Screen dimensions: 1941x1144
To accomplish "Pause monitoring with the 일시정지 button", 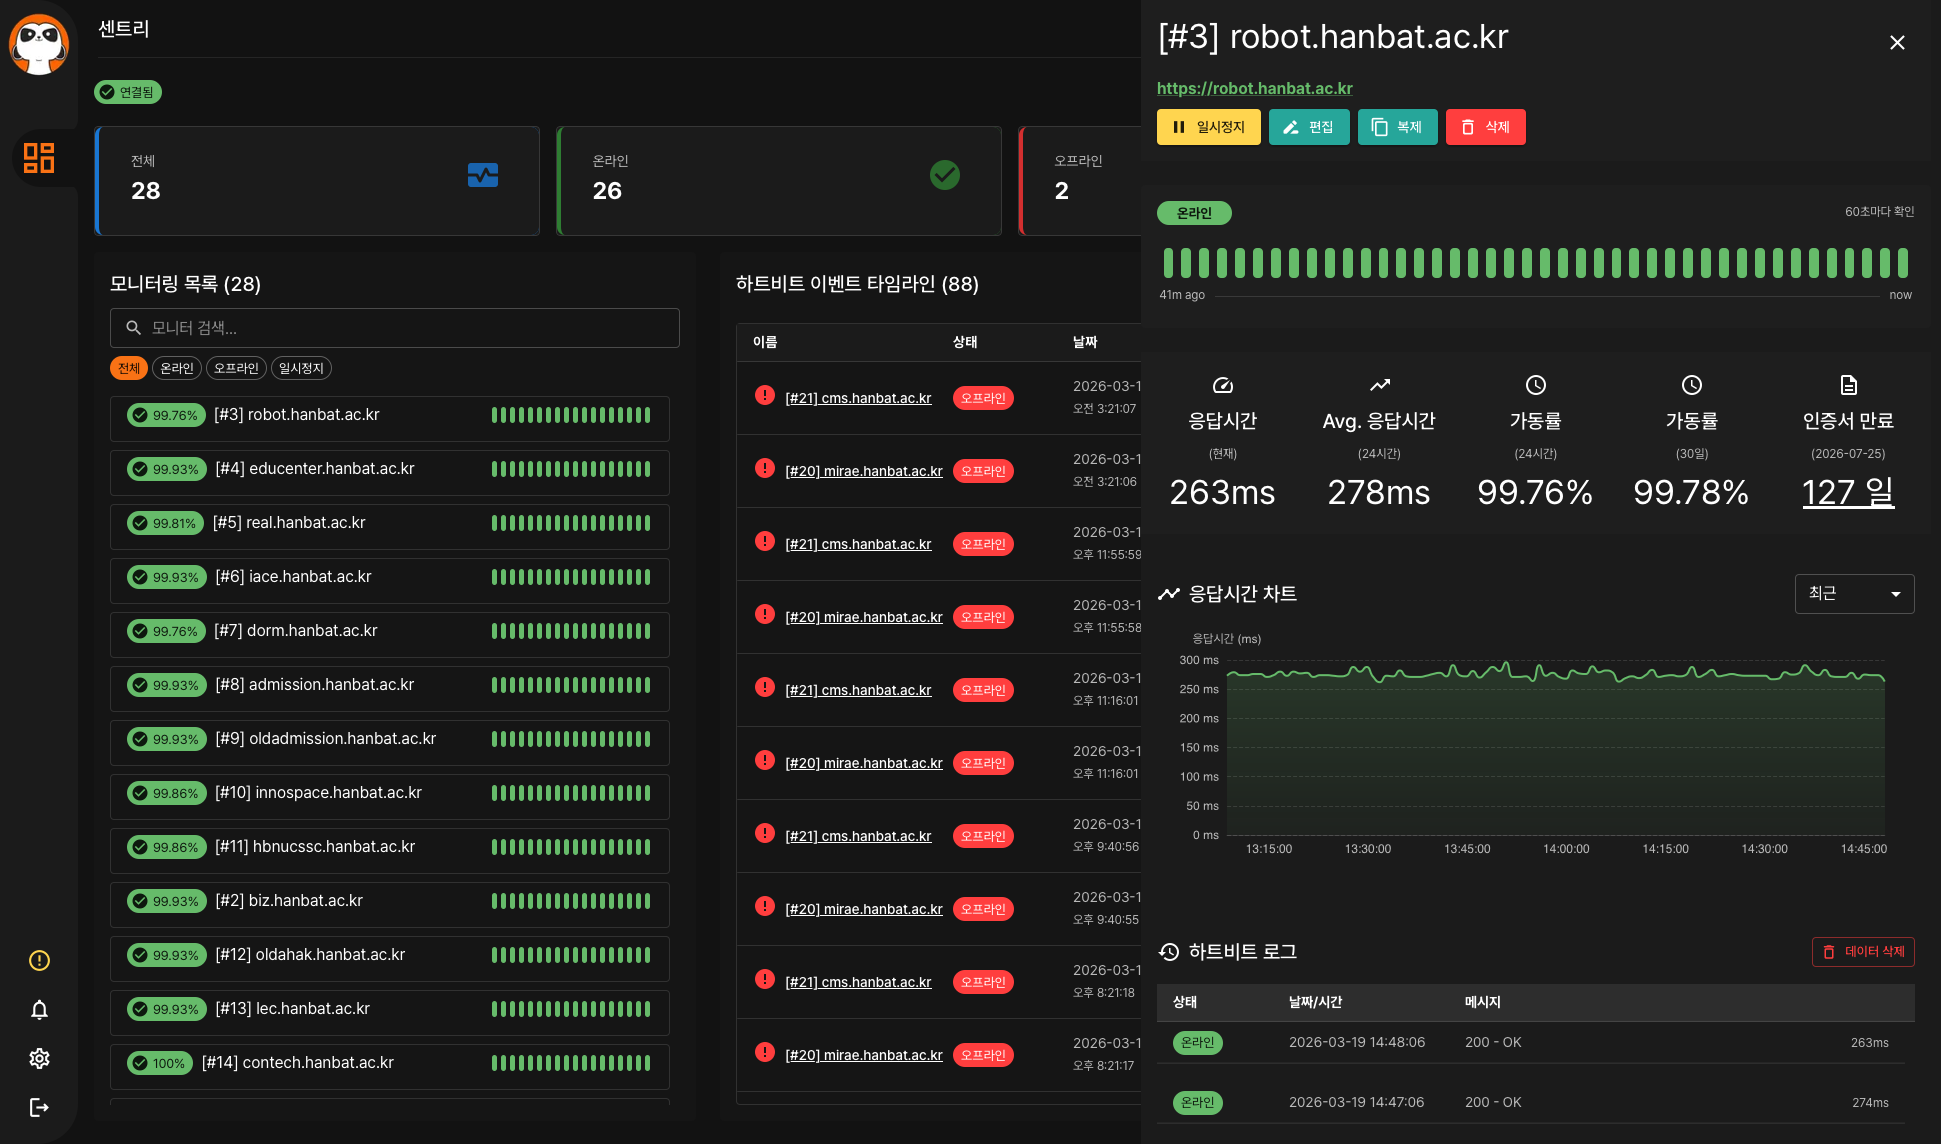I will coord(1208,127).
